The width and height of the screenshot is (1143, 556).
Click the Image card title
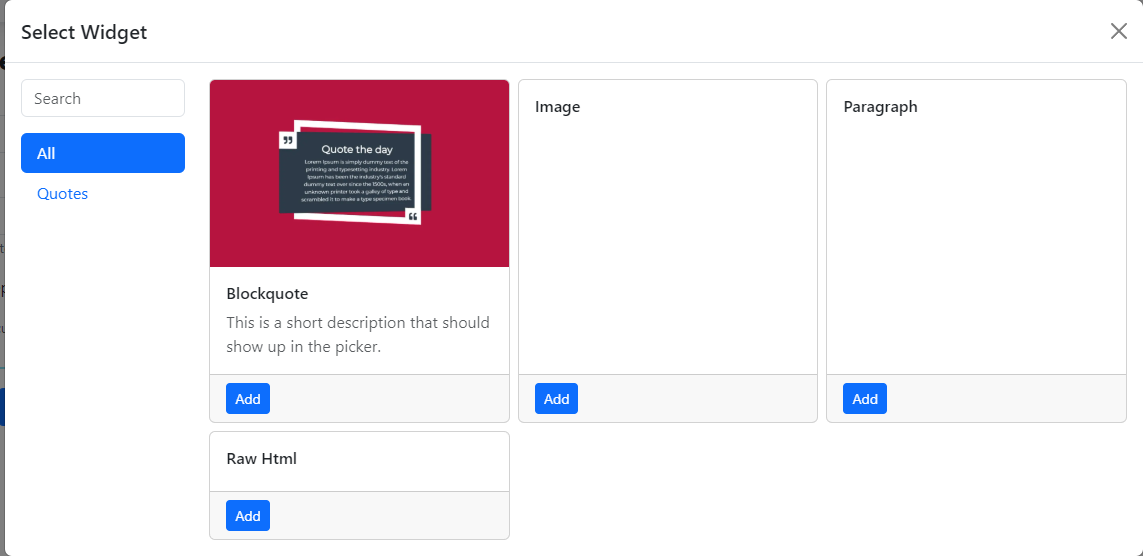click(558, 107)
